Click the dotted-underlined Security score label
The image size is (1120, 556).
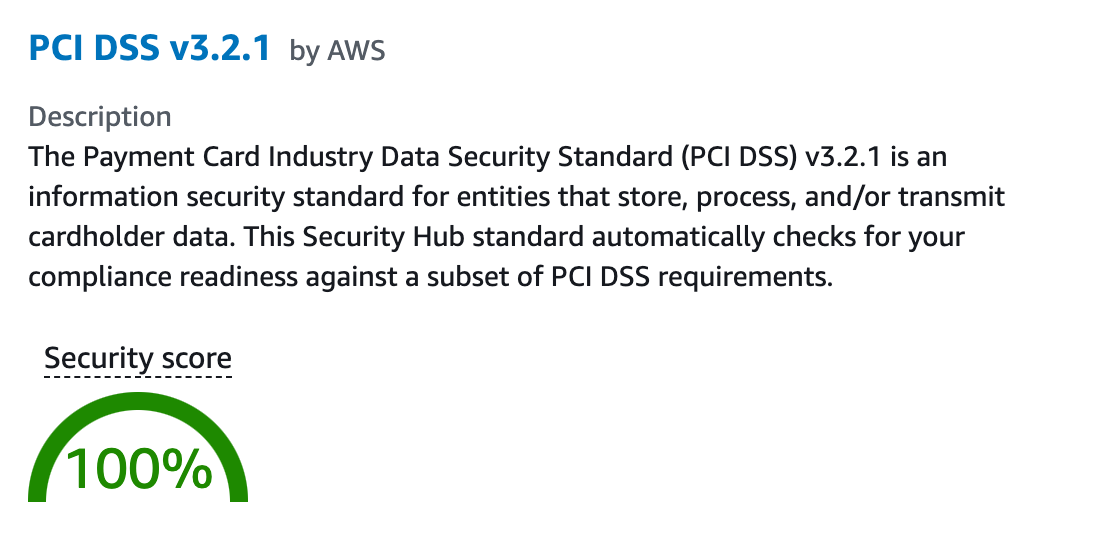tap(138, 359)
